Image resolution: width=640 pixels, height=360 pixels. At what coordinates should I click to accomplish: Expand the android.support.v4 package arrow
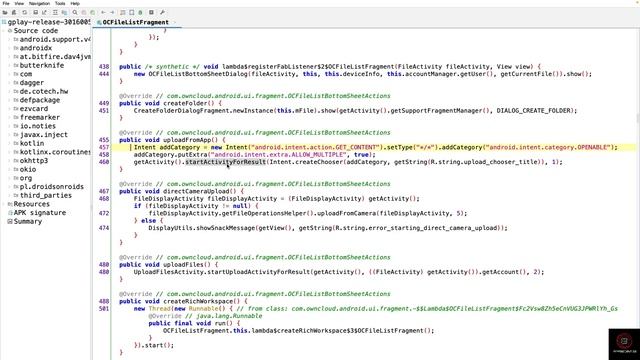[9, 40]
